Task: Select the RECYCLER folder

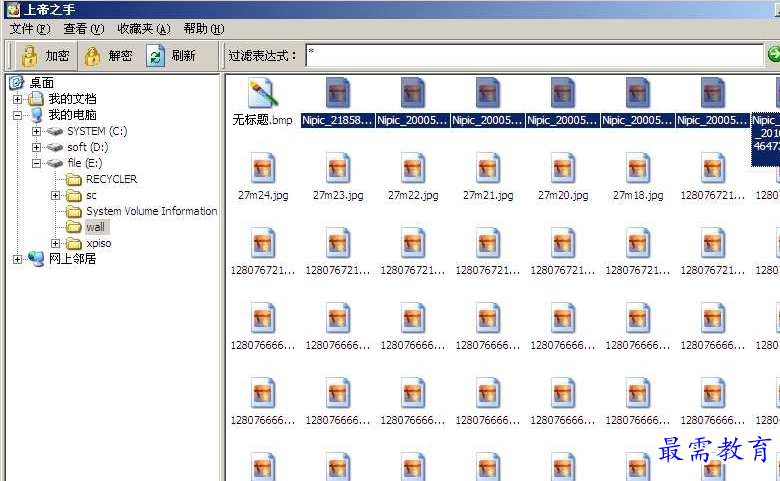Action: (x=111, y=179)
